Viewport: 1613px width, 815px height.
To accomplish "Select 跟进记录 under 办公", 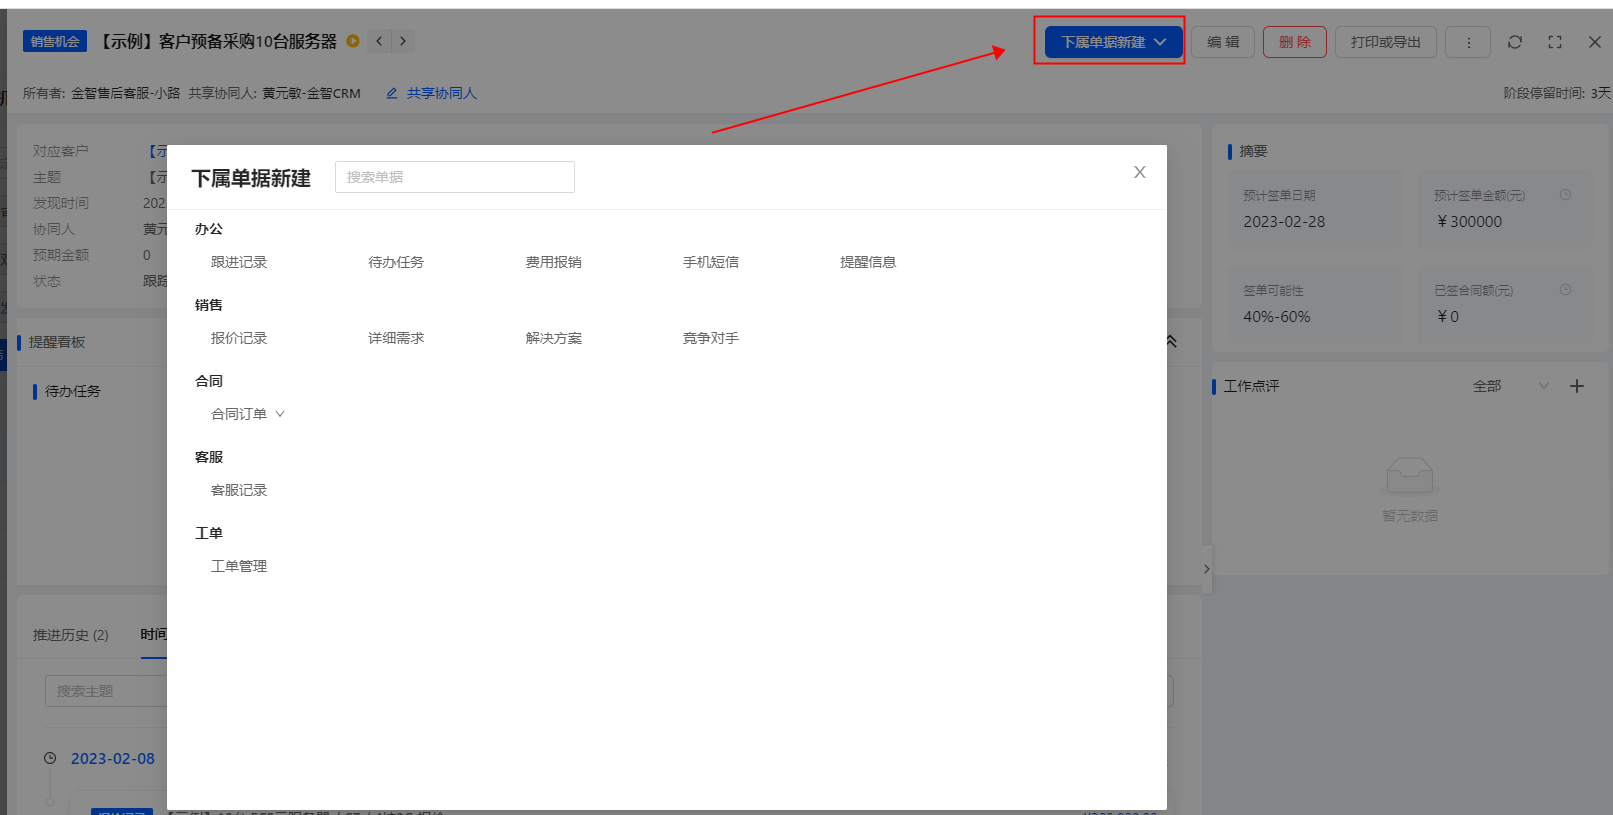I will [x=239, y=262].
